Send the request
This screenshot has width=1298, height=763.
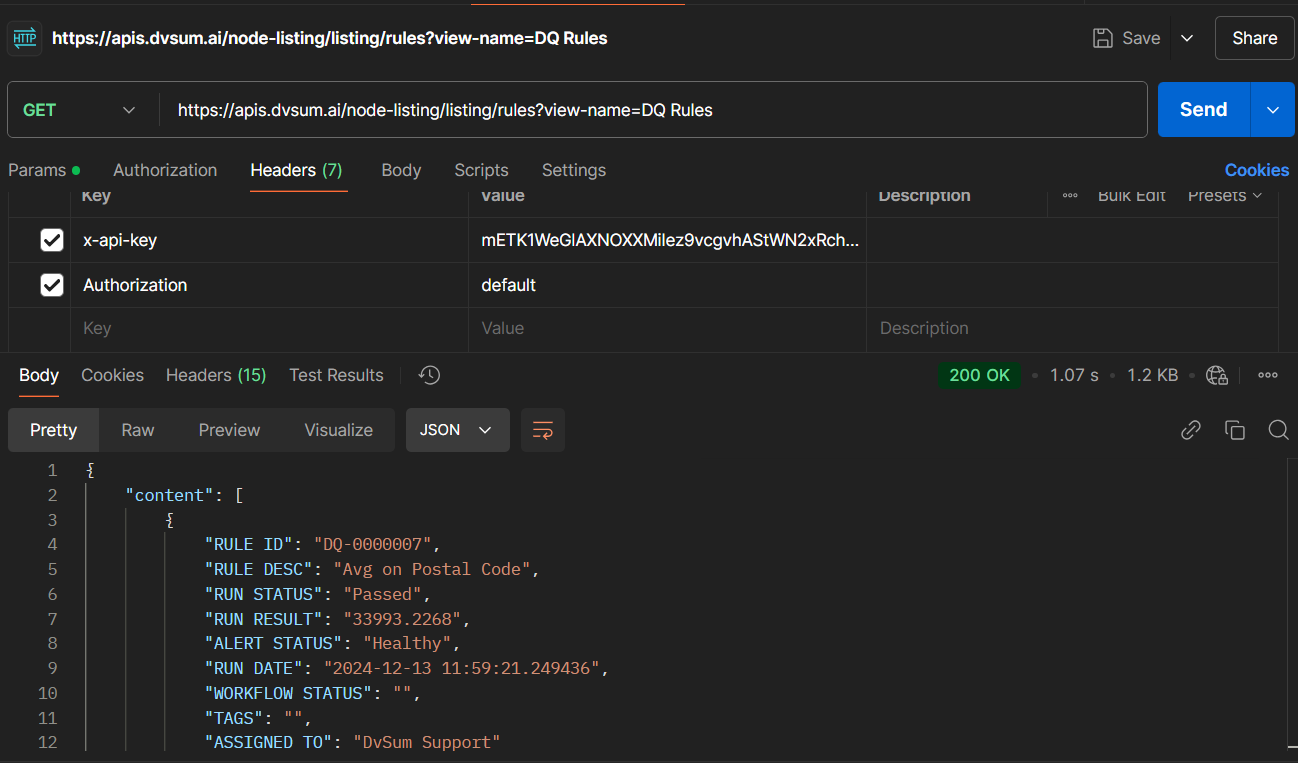1204,110
